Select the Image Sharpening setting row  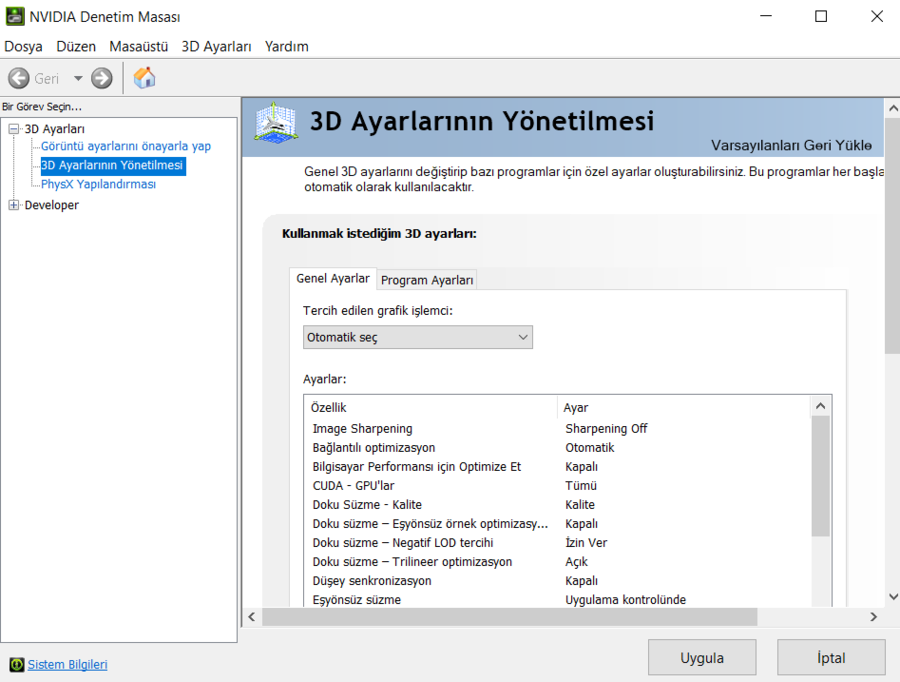pyautogui.click(x=558, y=429)
